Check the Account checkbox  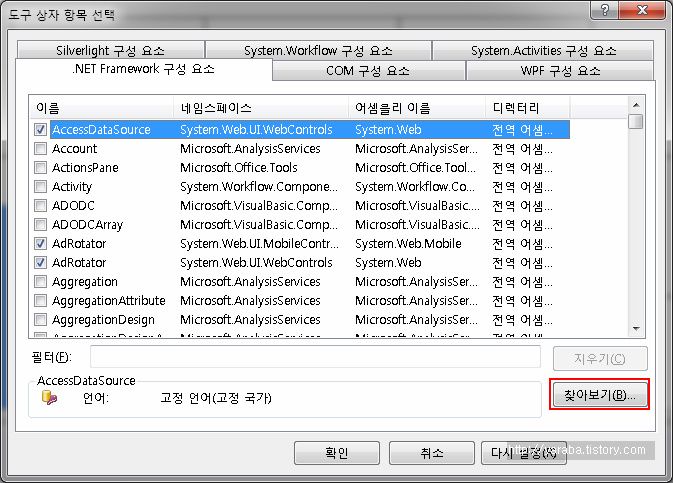(x=40, y=149)
